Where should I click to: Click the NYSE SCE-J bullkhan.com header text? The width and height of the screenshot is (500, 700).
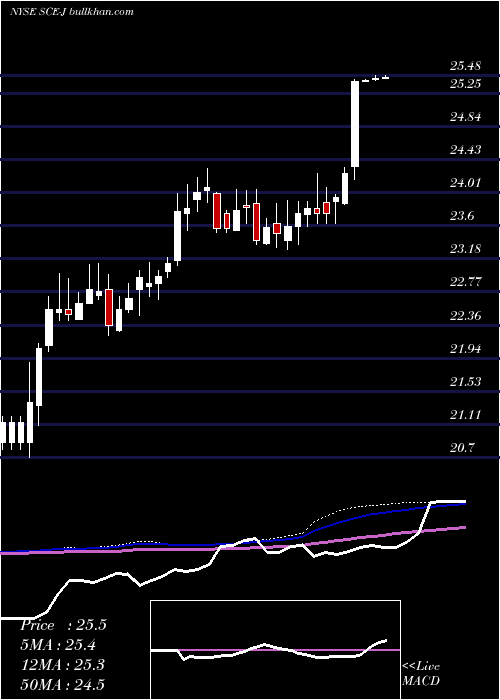tap(72, 11)
